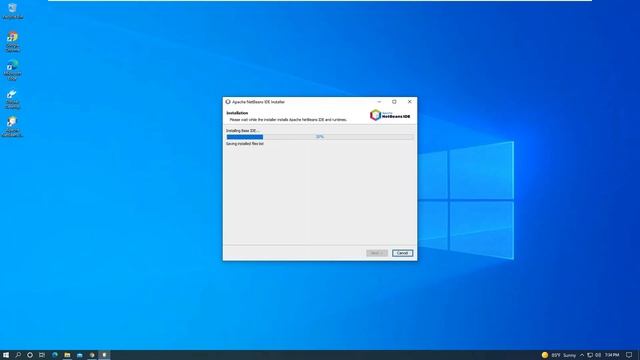Open the Action Center notifications
The image size is (640, 360).
click(629, 355)
